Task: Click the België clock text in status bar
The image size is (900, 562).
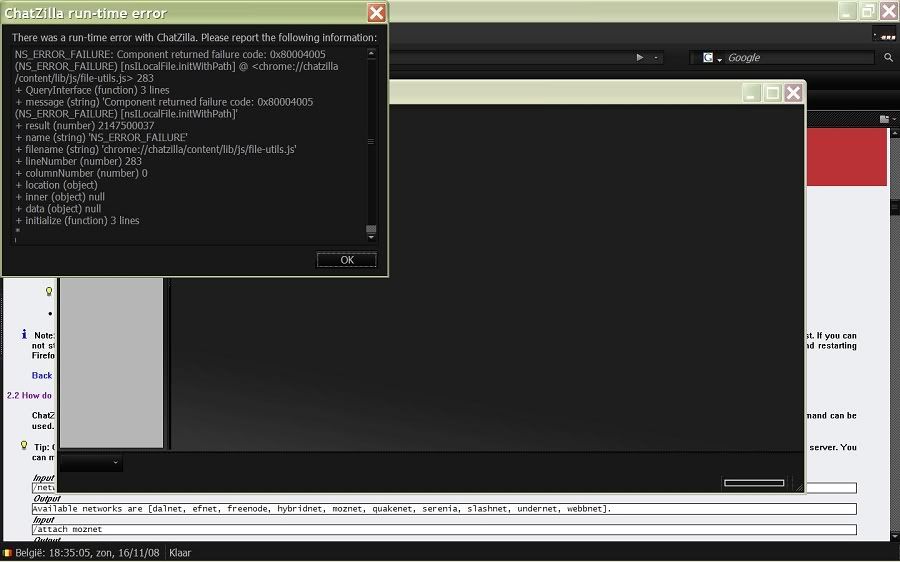Action: [87, 553]
